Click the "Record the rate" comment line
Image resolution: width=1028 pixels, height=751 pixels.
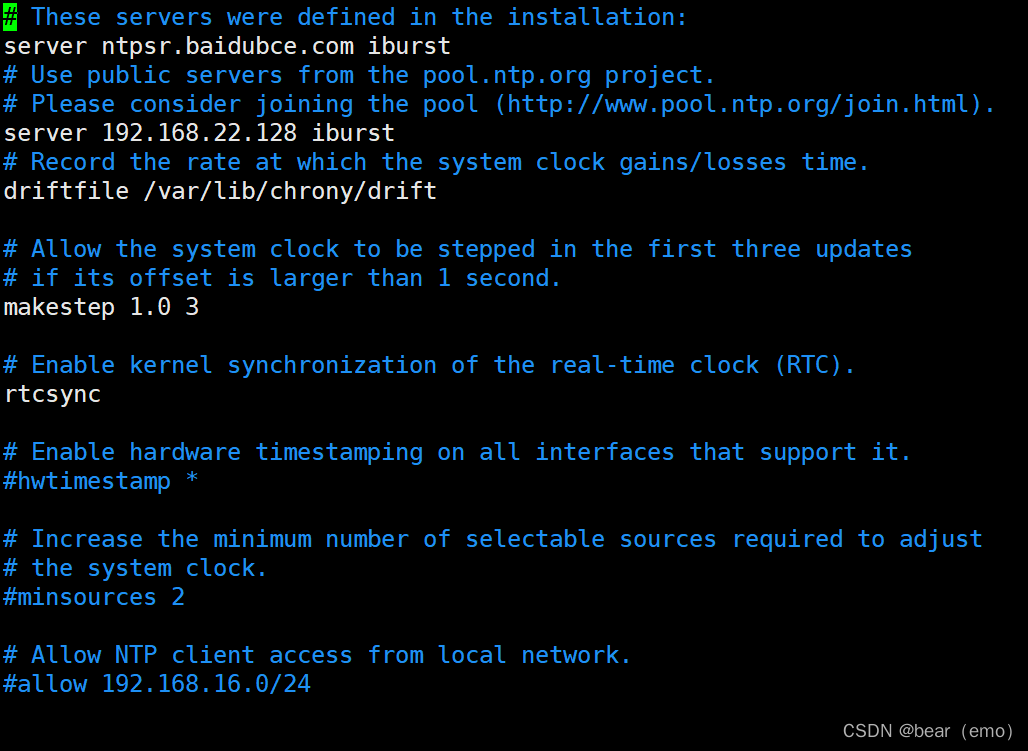(436, 162)
